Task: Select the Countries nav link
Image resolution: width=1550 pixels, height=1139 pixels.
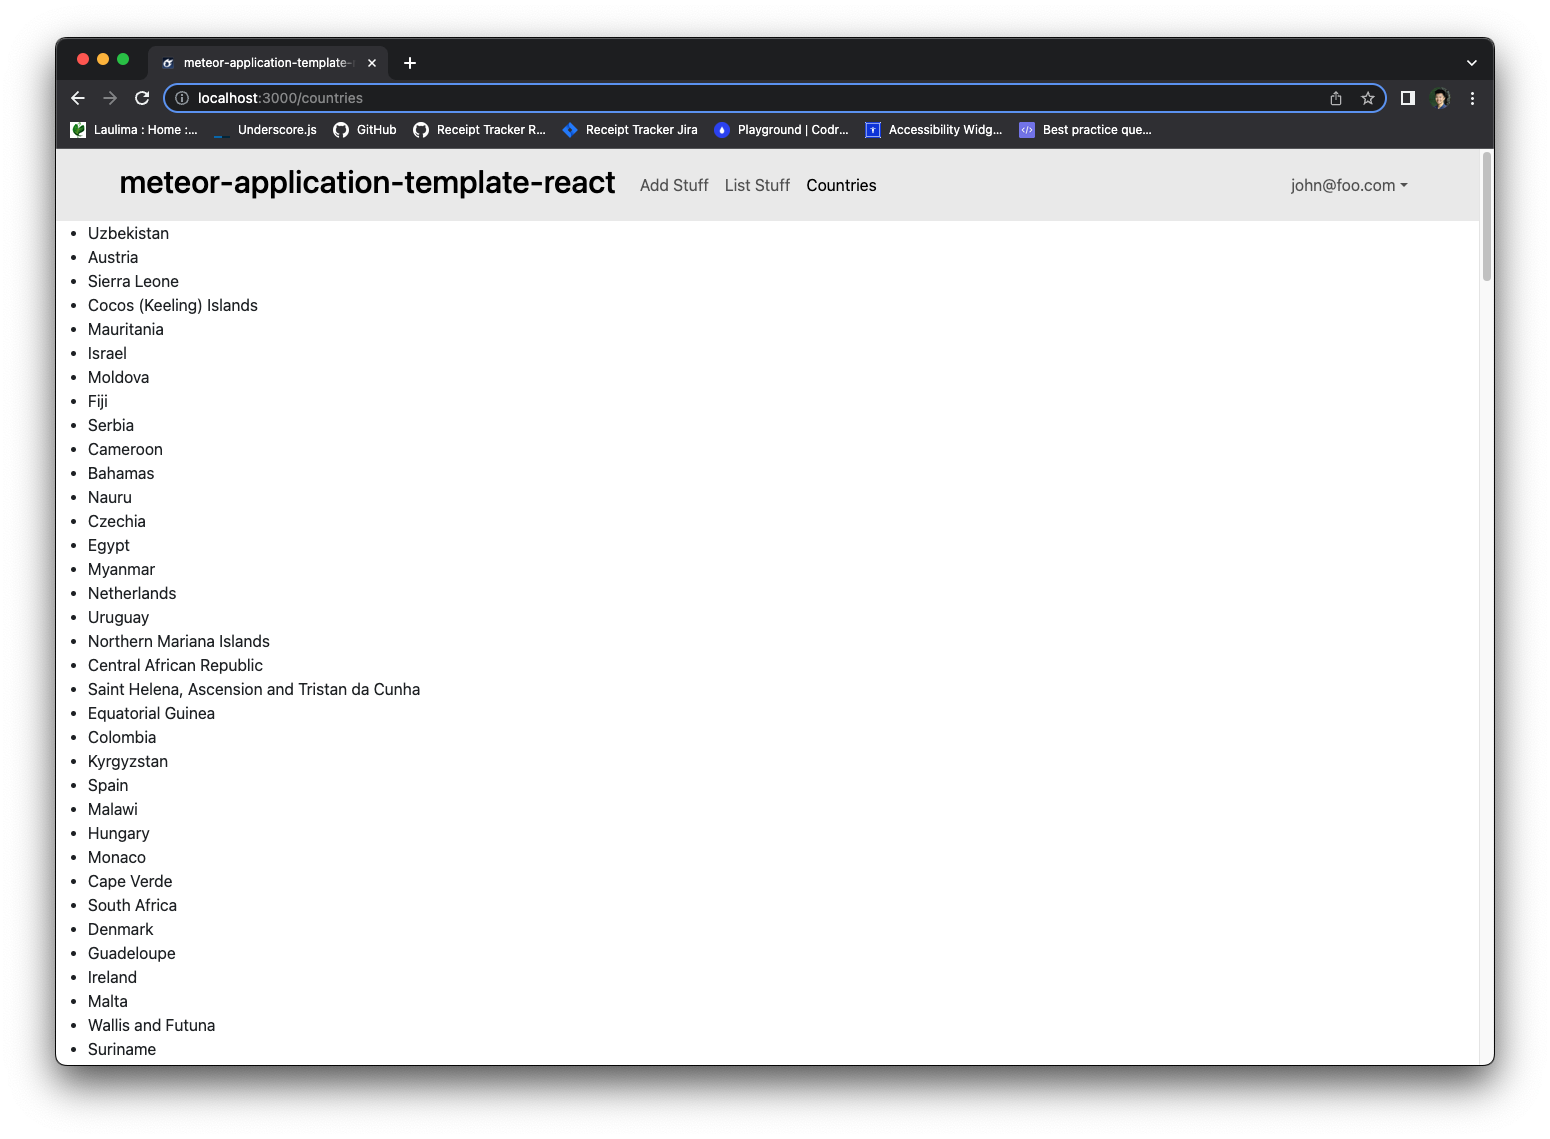Action: pos(841,185)
